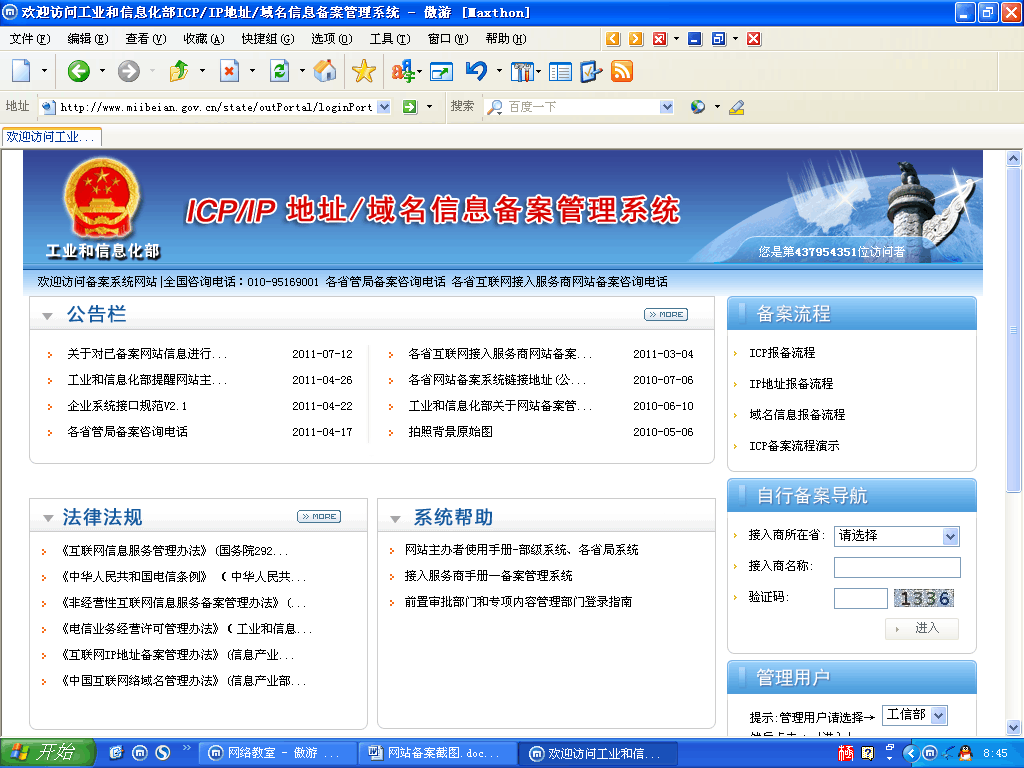Click the 进入 button
Screen dimensions: 1024x768
[x=921, y=628]
